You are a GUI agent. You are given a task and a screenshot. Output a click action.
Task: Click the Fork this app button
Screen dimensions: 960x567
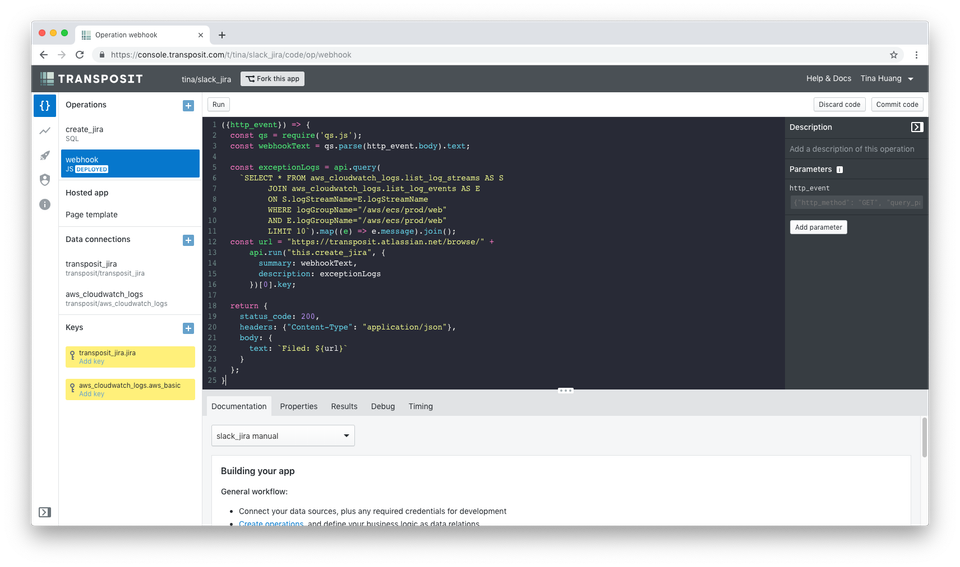point(272,78)
